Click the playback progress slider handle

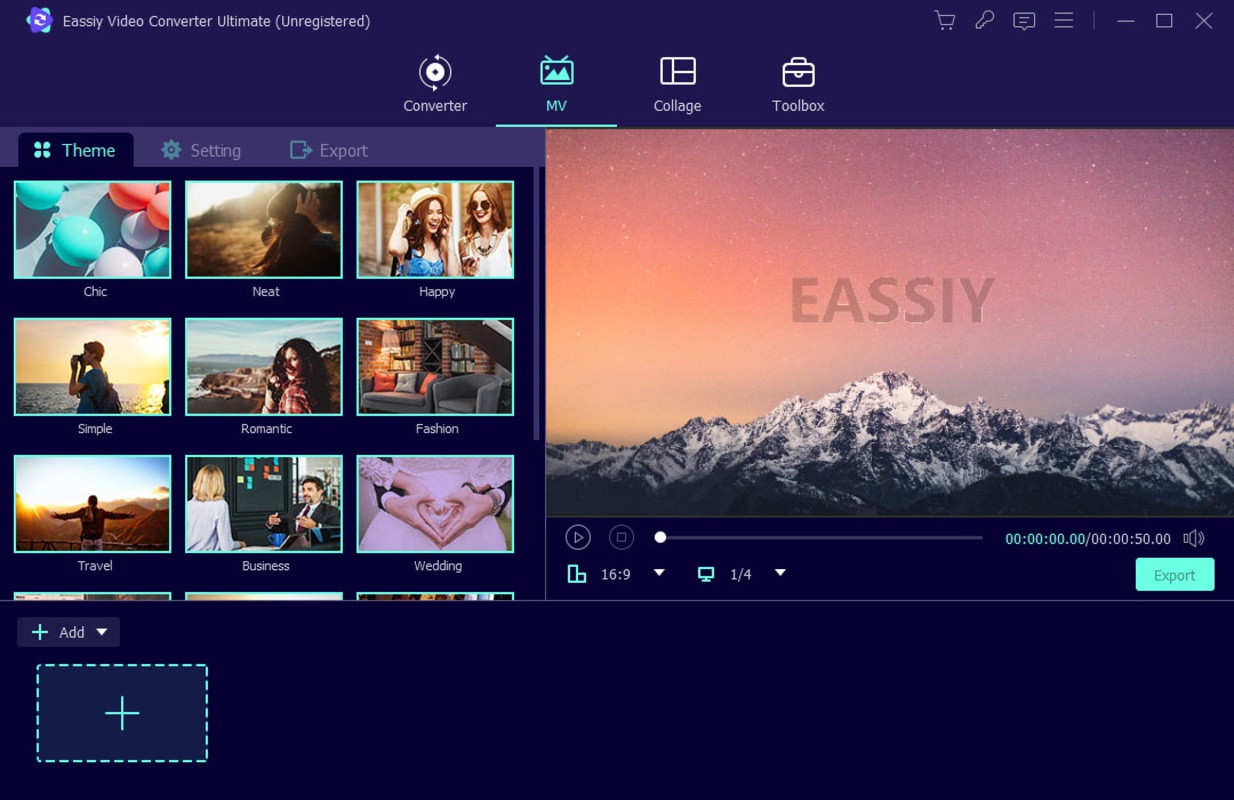(x=660, y=538)
